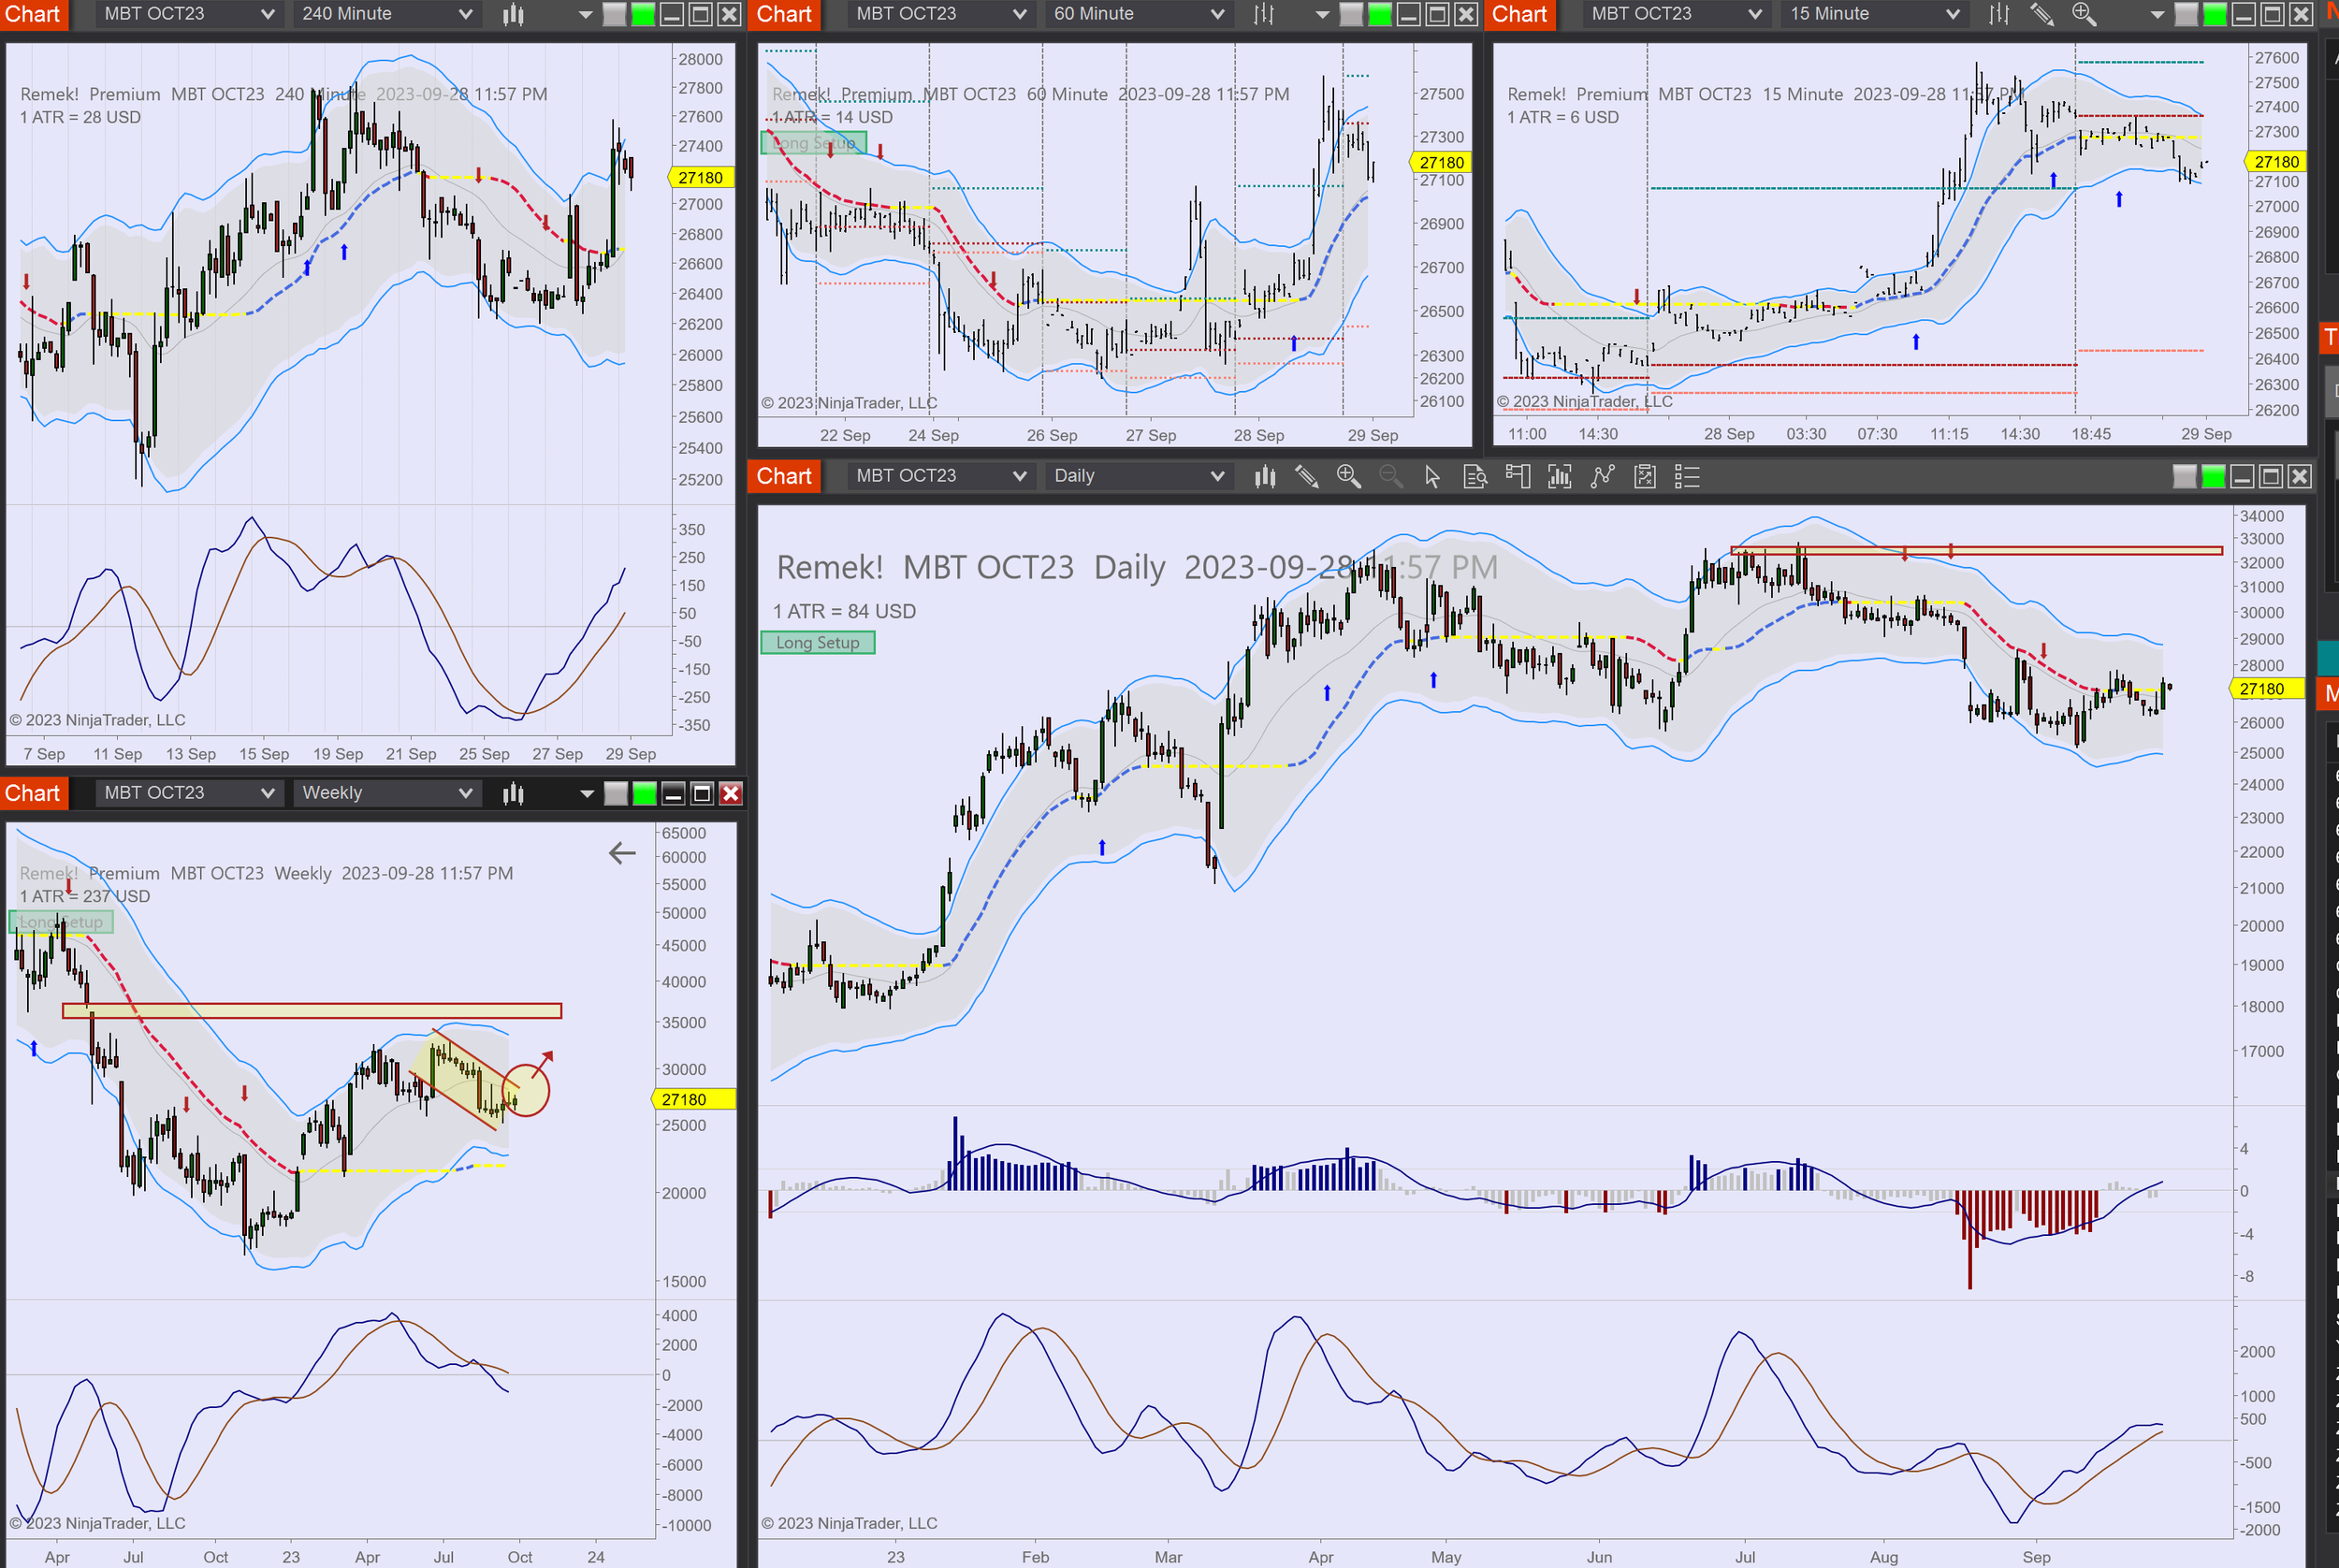Open MBT OCT23 instrument dropdown in 15 Minute chart
Screen dimensions: 2339x1568
point(1675,14)
